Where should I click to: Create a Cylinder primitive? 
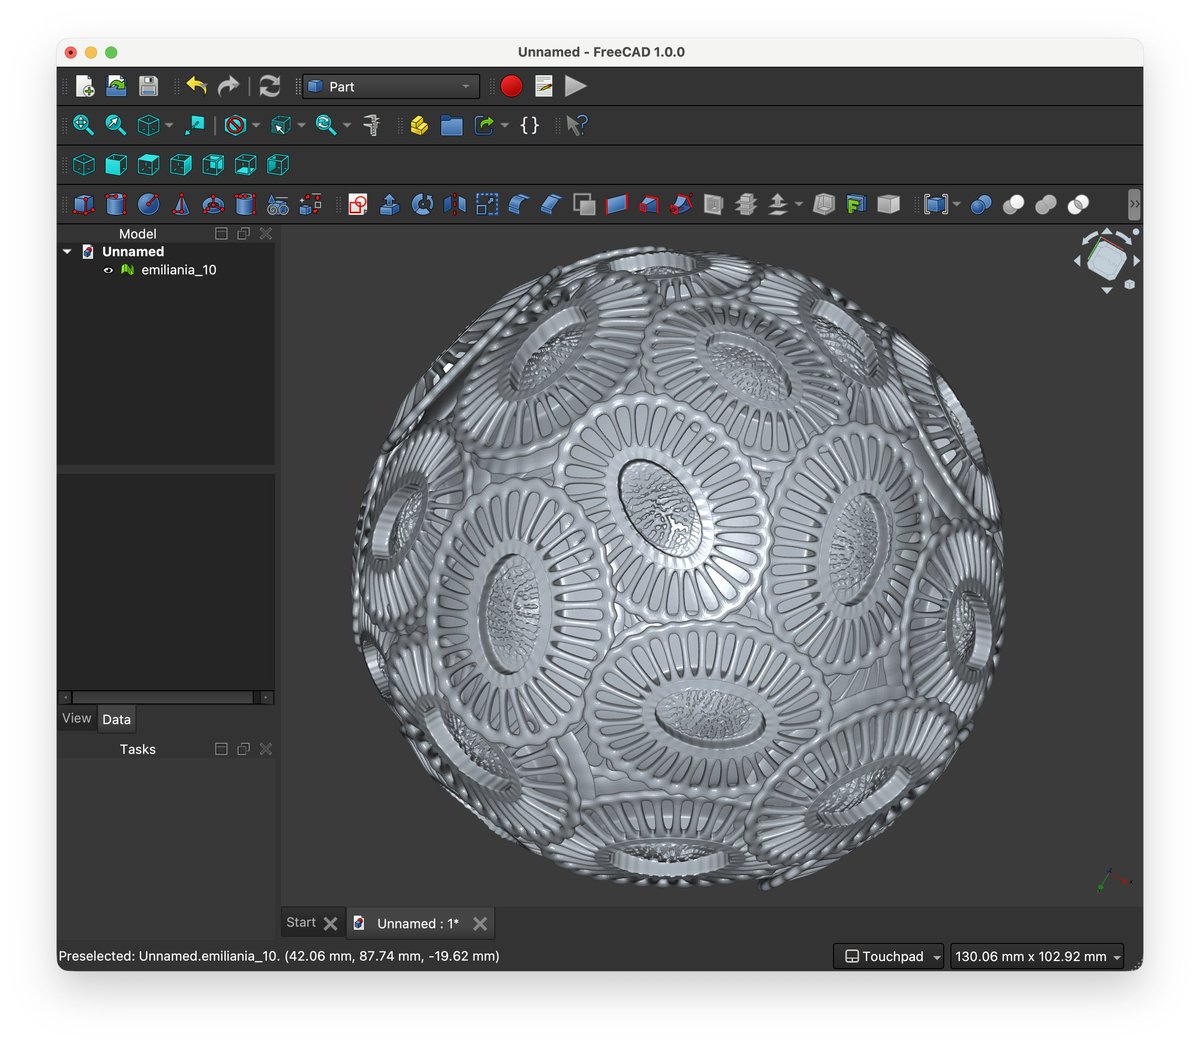(116, 204)
